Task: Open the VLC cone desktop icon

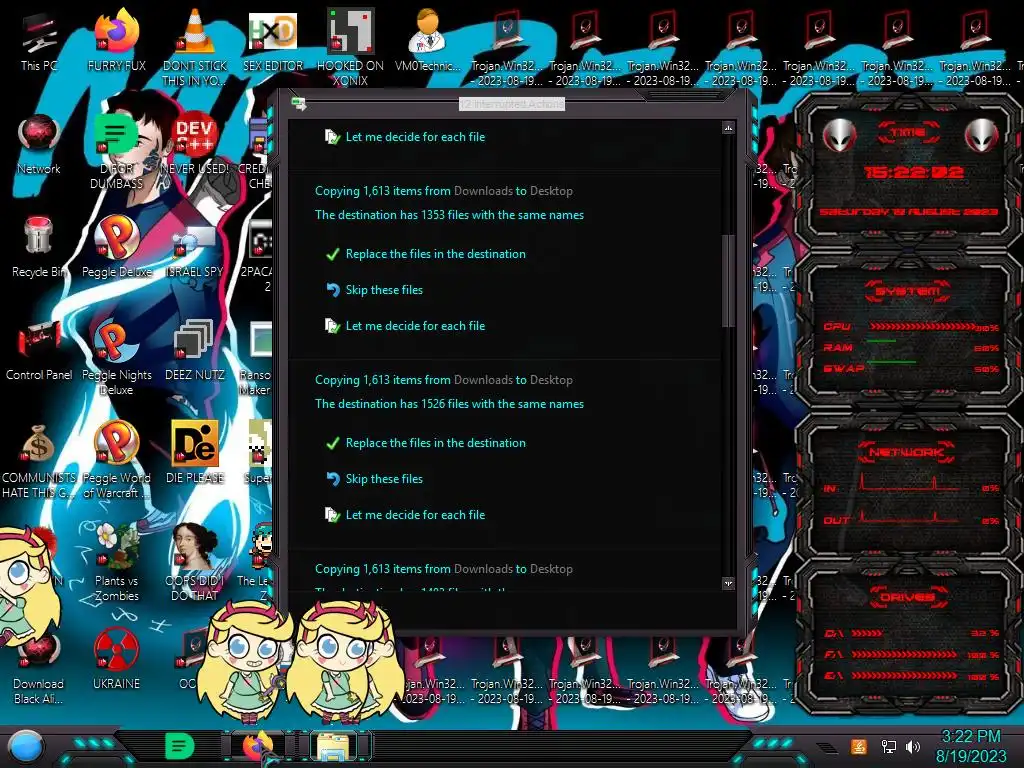Action: click(195, 49)
